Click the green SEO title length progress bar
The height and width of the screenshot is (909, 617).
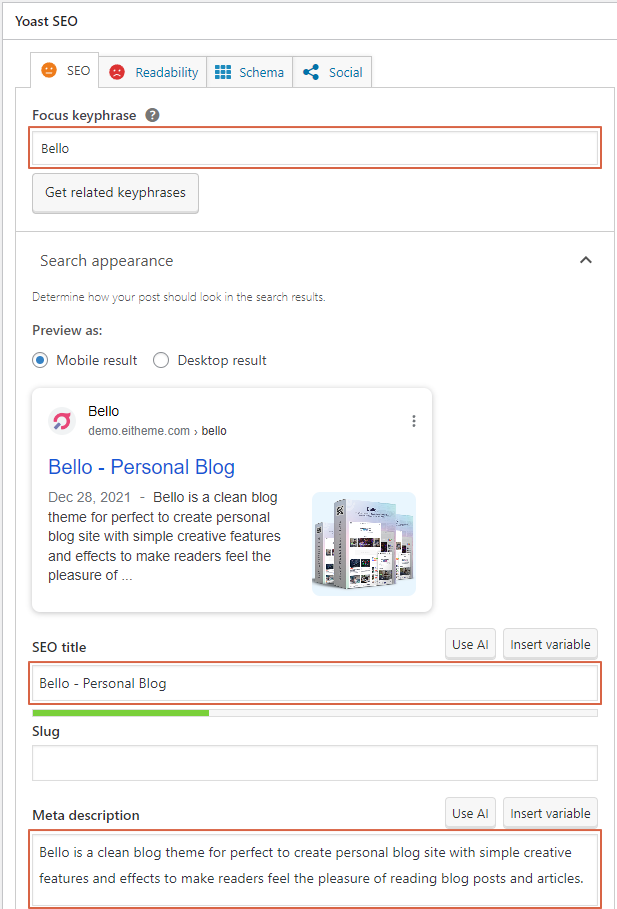[120, 713]
